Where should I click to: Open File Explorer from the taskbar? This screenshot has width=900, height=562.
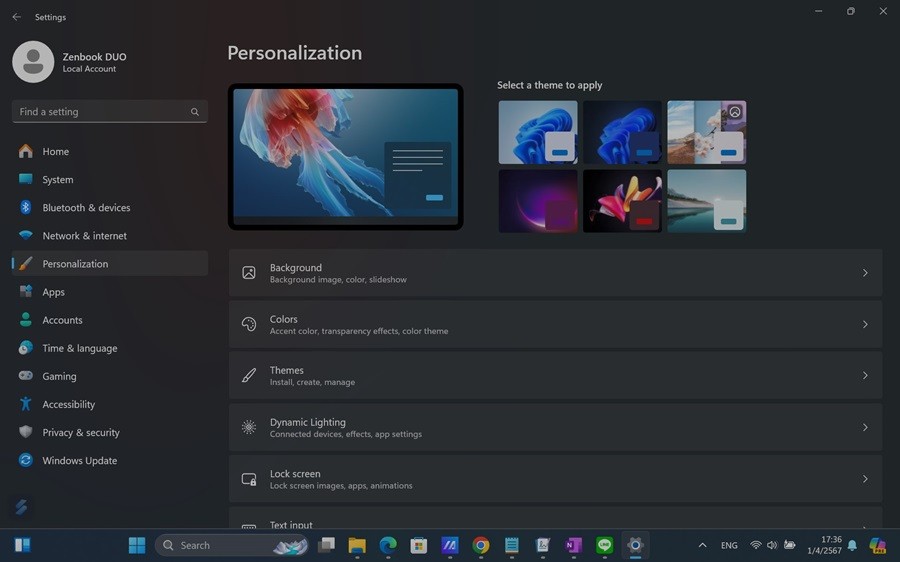[357, 545]
